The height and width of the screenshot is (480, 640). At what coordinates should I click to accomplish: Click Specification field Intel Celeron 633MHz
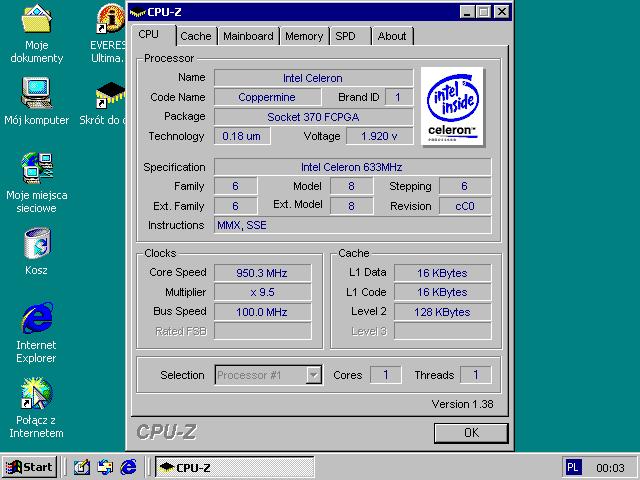point(352,167)
